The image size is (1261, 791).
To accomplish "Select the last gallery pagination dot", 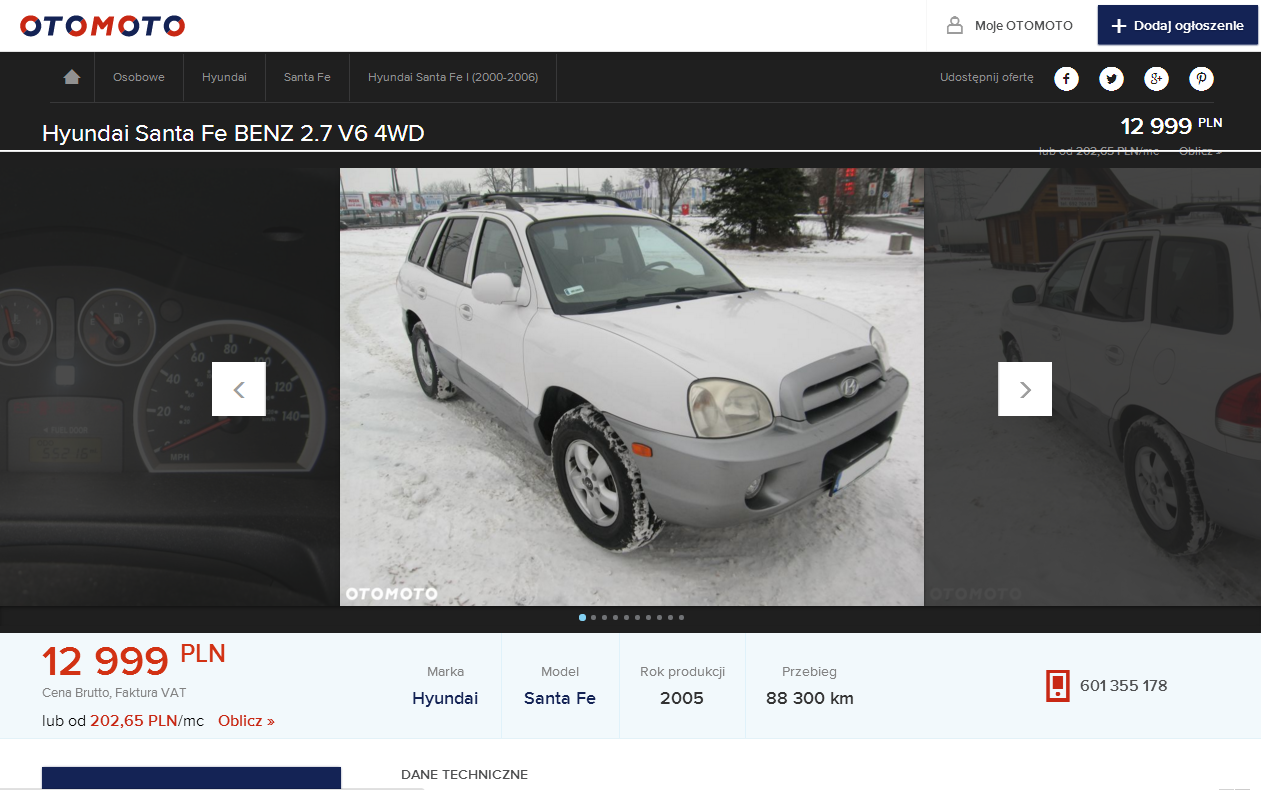I will (682, 618).
